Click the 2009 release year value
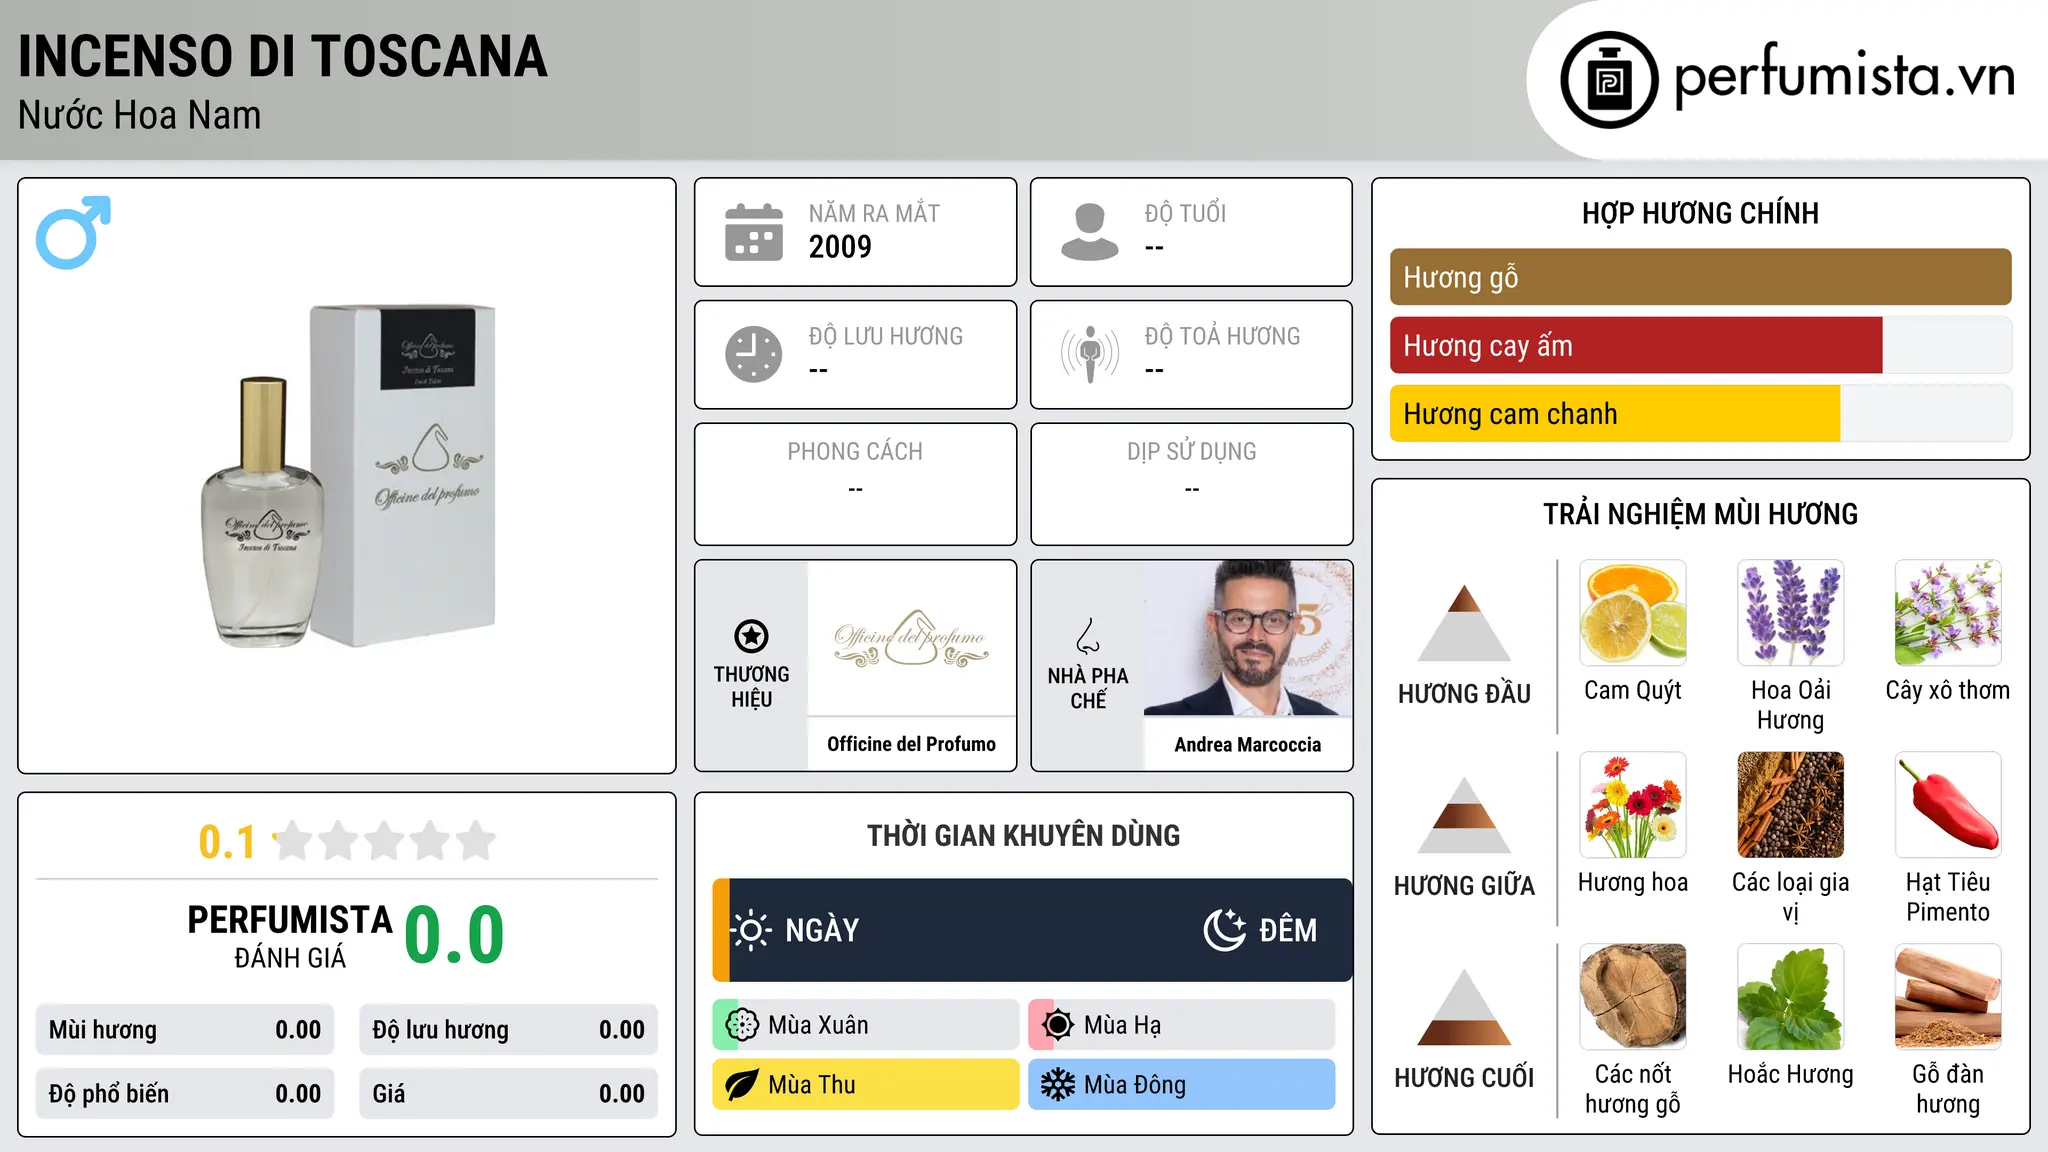 [840, 247]
